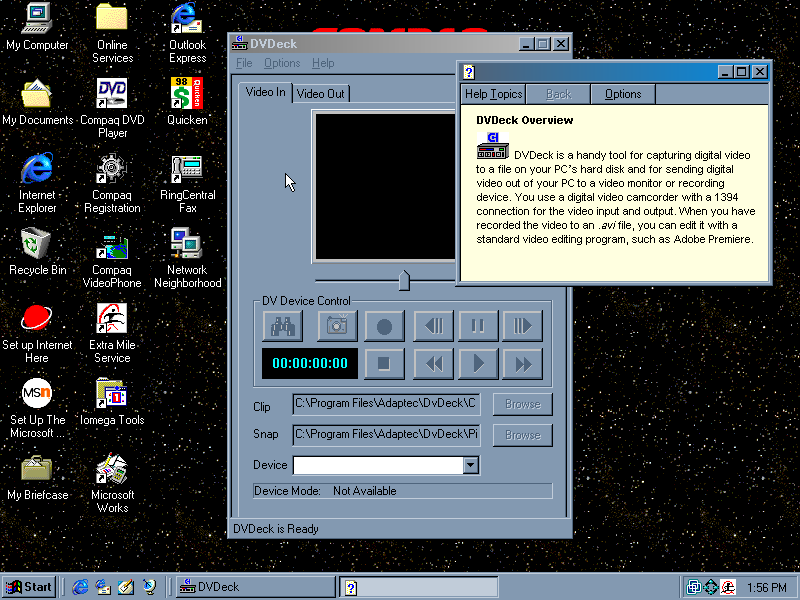
Task: Select the Quicken 98 desktop icon
Action: click(187, 102)
